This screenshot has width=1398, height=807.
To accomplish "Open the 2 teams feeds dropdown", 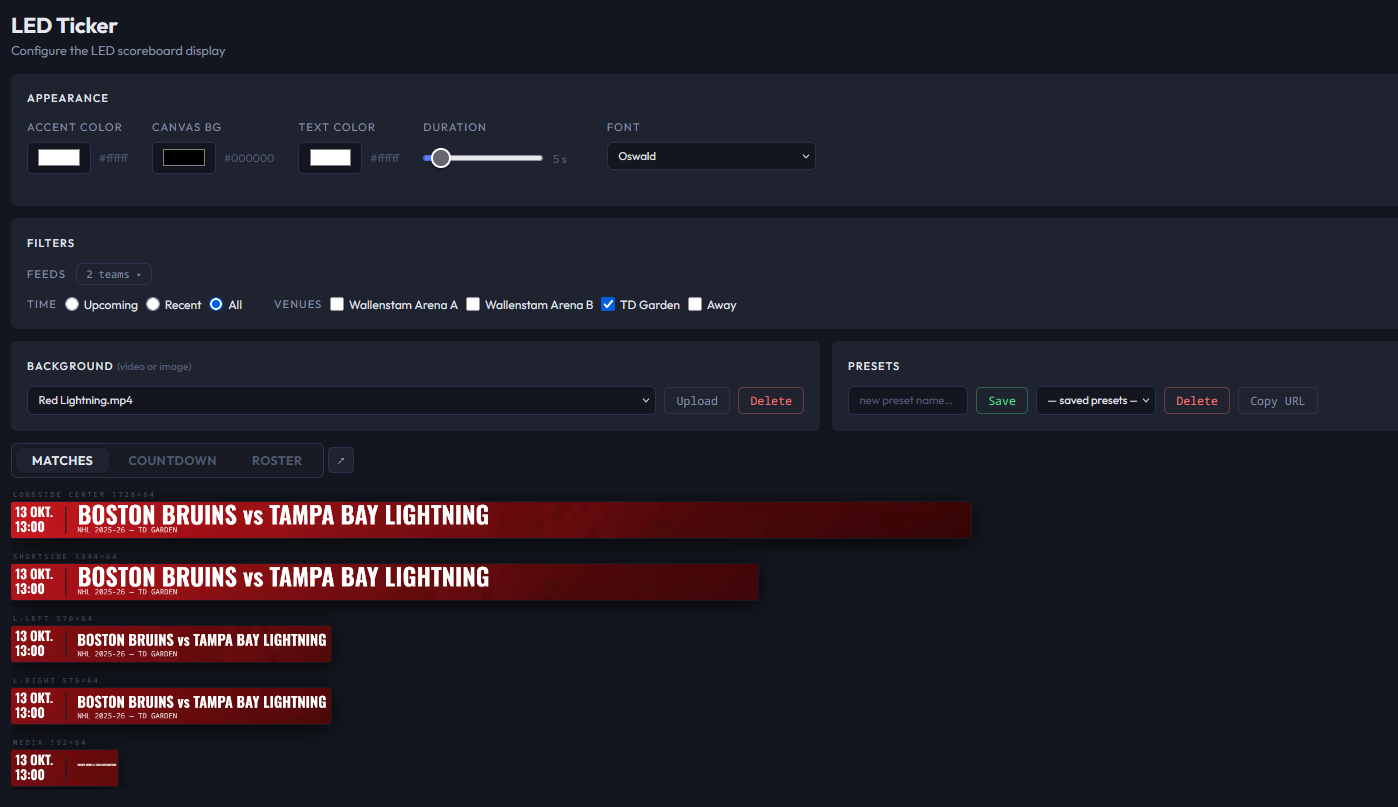I will (x=114, y=274).
